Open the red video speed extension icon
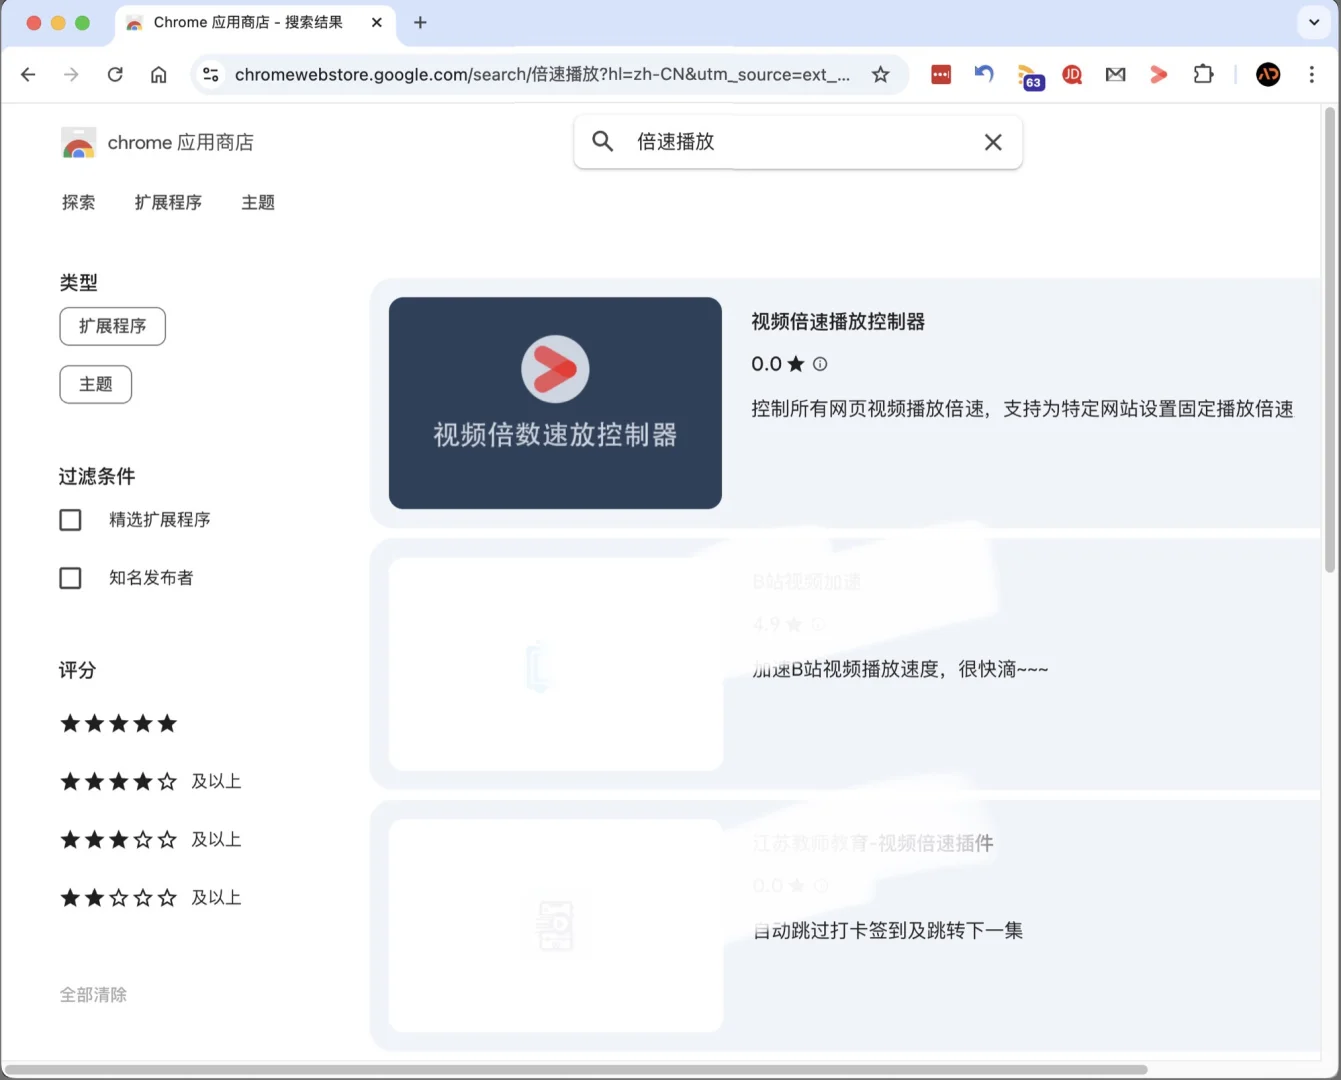The width and height of the screenshot is (1341, 1080). [1158, 74]
